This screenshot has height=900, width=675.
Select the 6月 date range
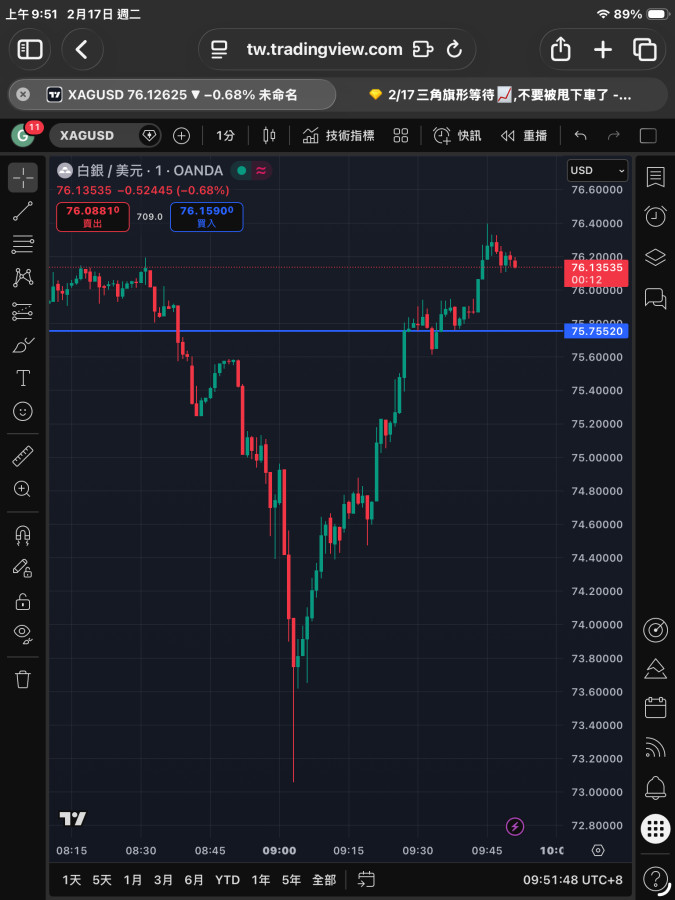pos(194,879)
